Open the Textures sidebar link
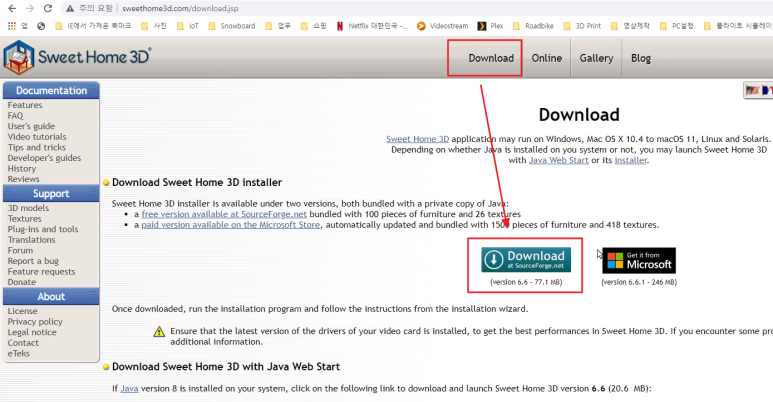Screen dimensions: 773x402 coord(25,219)
